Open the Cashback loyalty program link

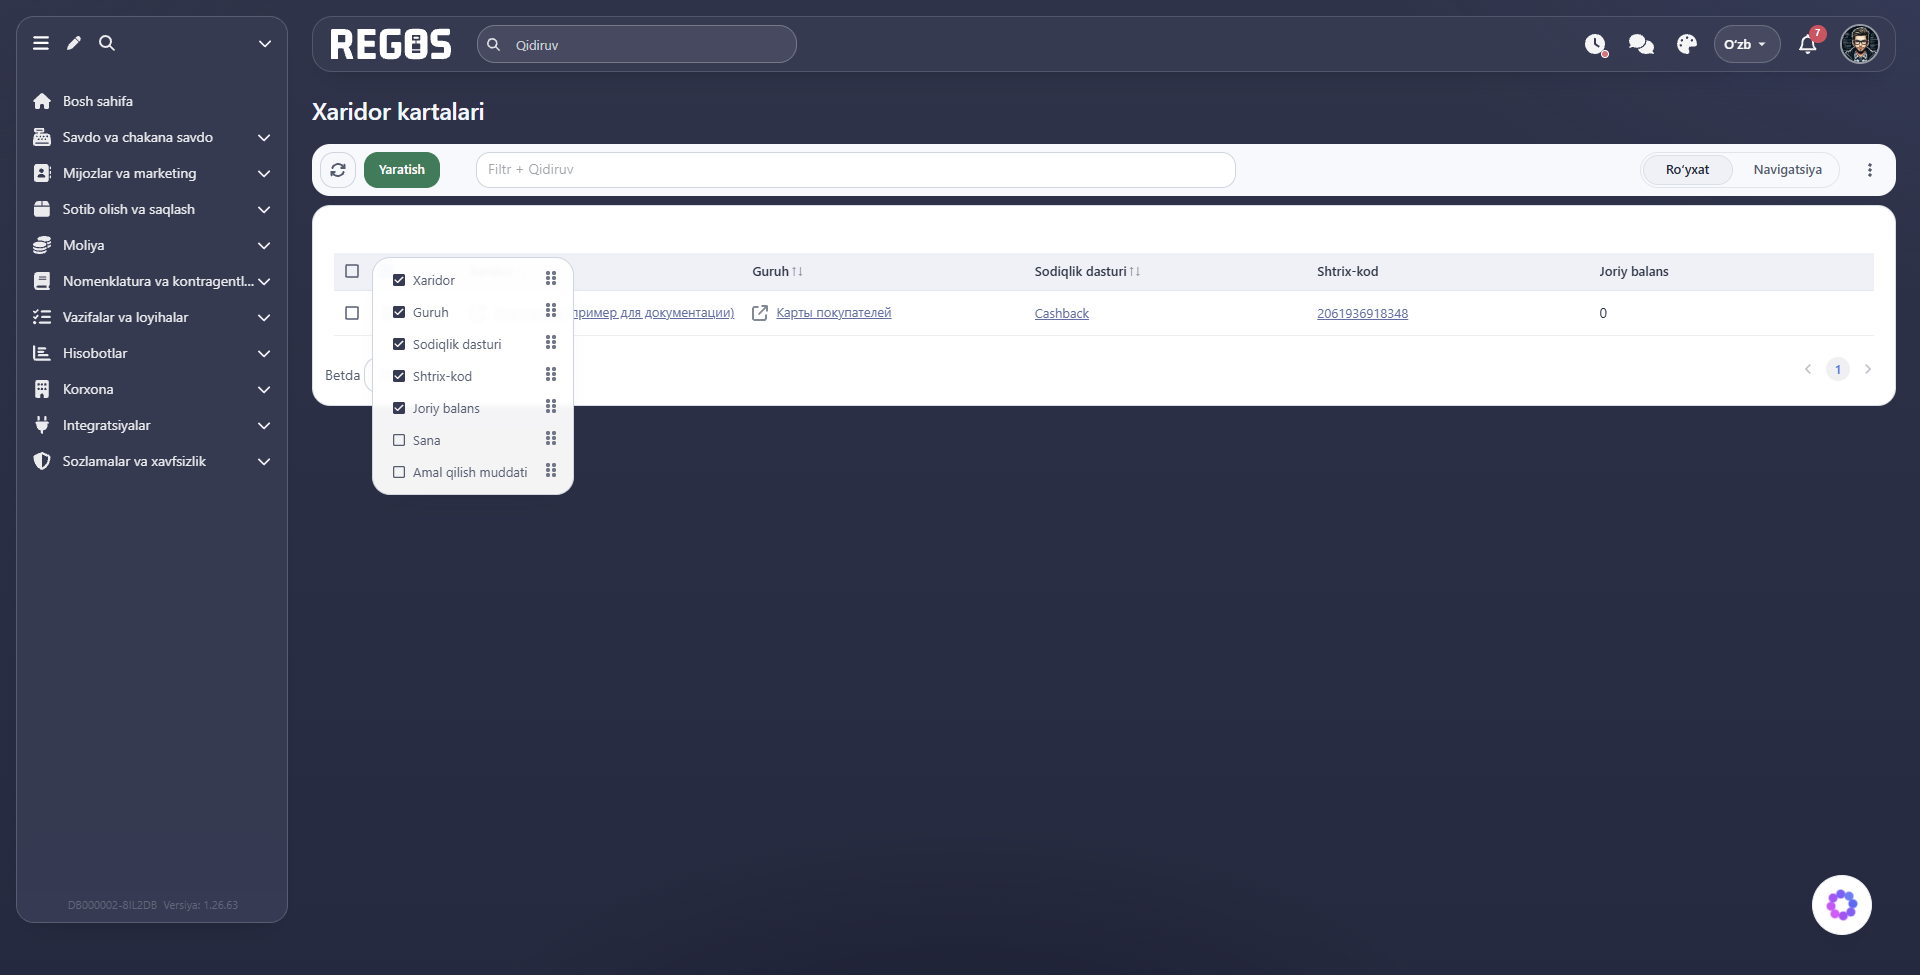[x=1061, y=313]
